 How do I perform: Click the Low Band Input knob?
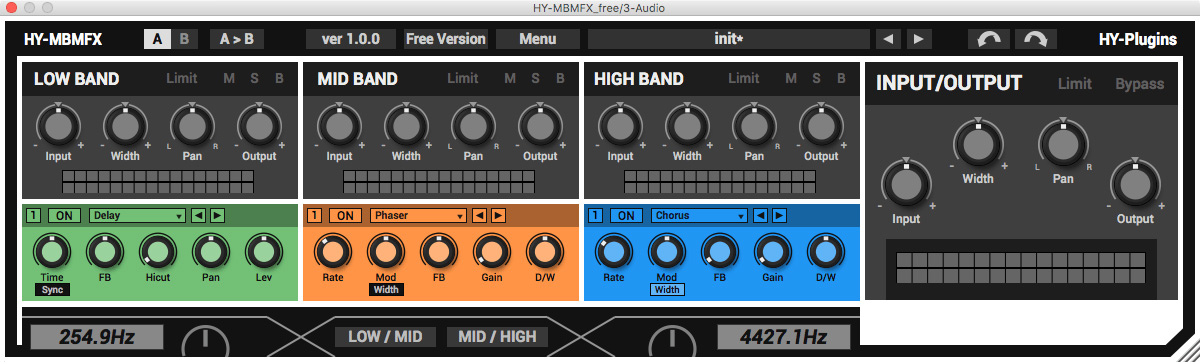[57, 127]
